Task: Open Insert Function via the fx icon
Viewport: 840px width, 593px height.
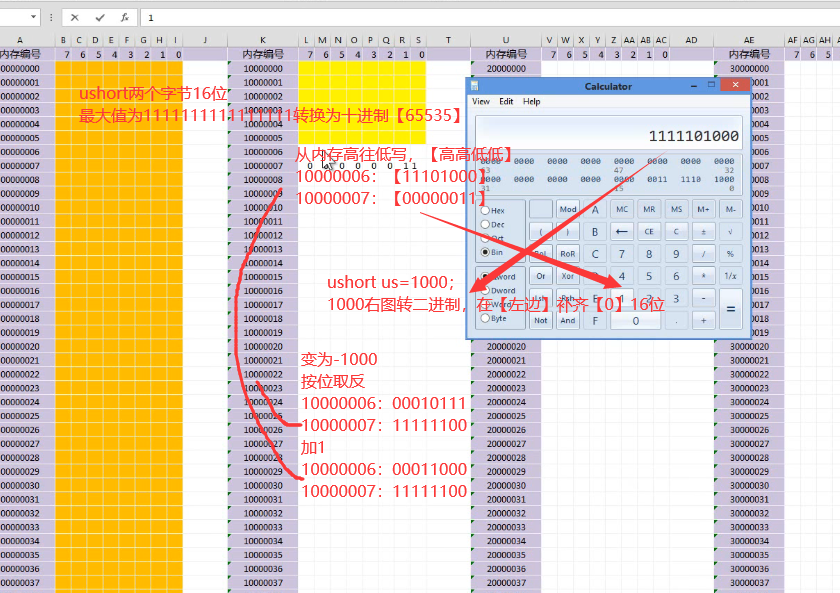Action: pyautogui.click(x=124, y=18)
